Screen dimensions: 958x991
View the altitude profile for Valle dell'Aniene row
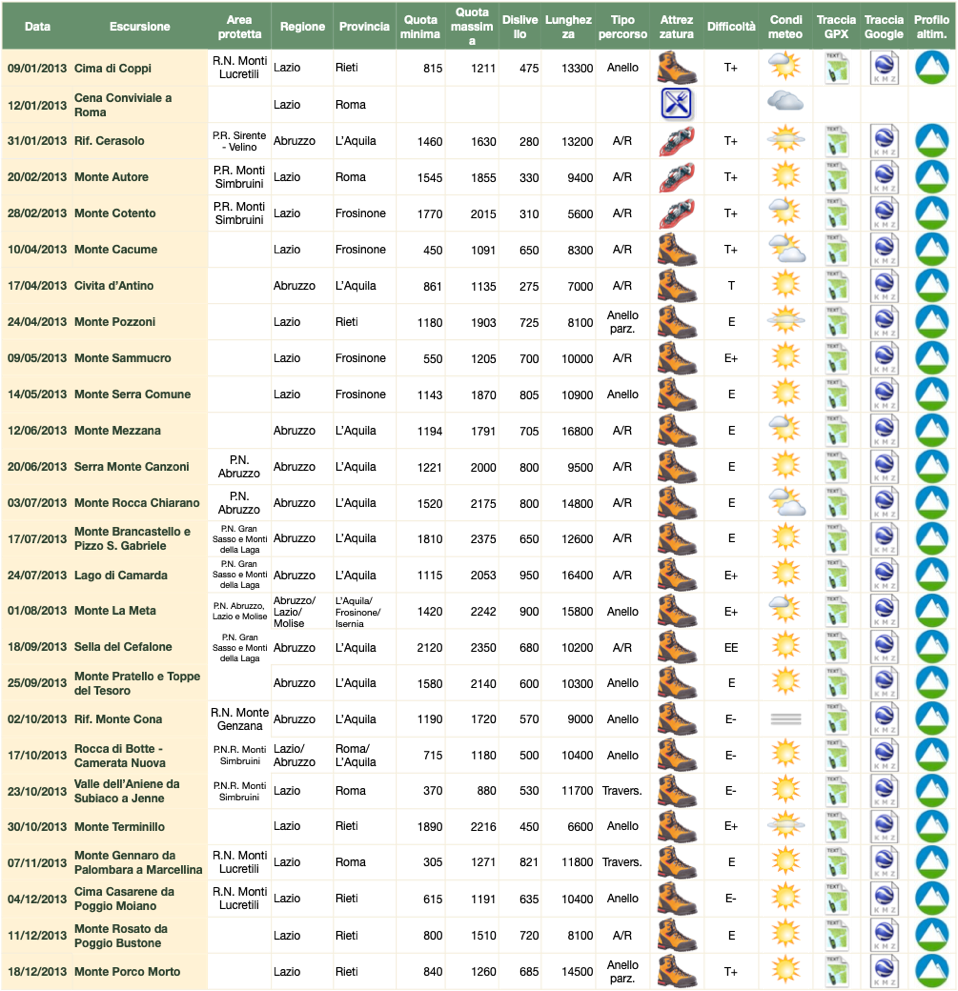pos(931,791)
